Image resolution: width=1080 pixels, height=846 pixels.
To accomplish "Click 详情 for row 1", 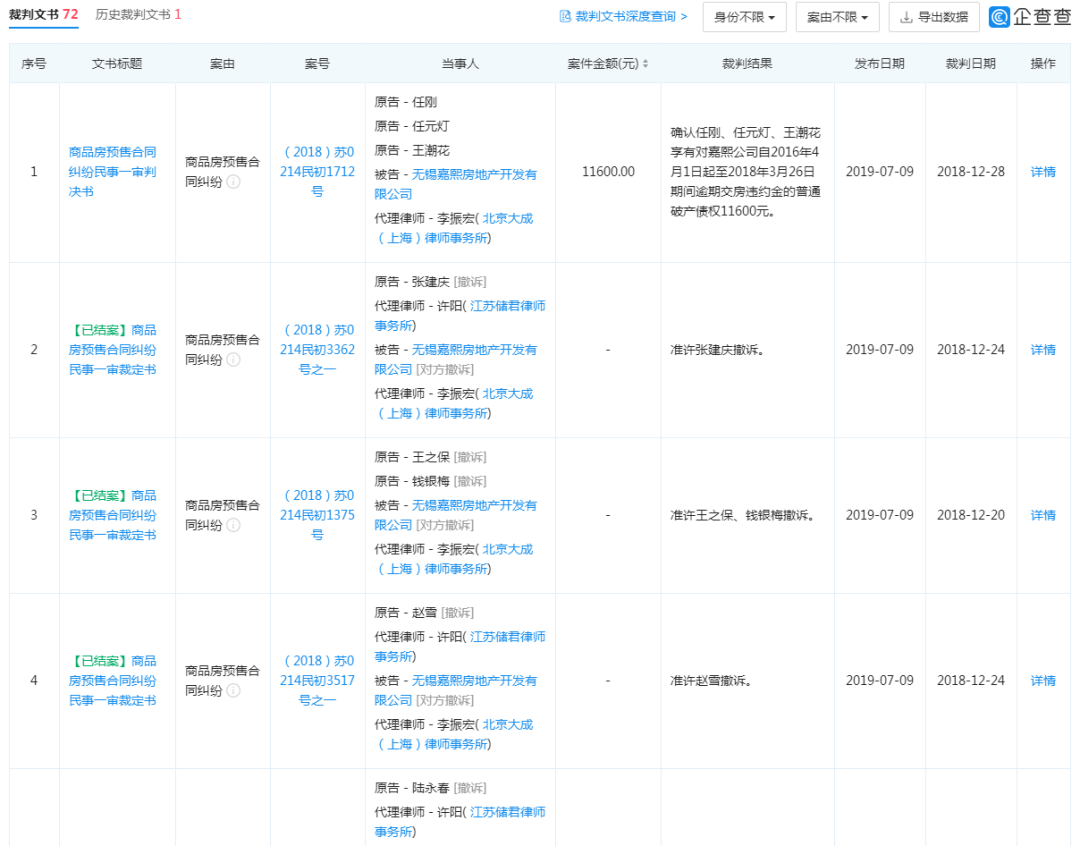I will coord(1043,172).
